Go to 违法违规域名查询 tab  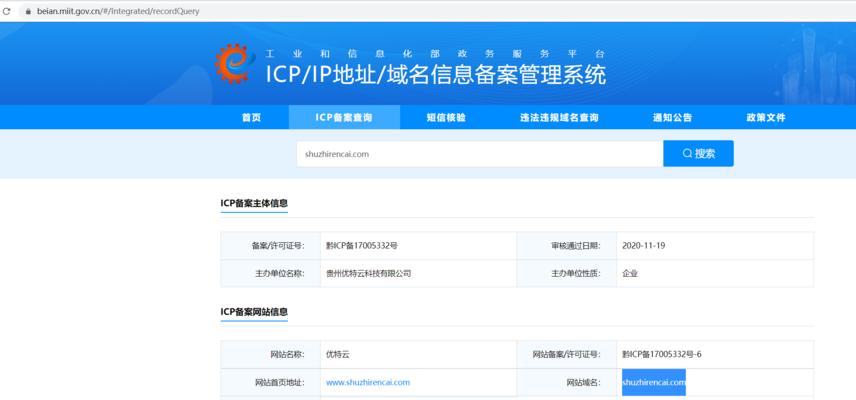click(x=560, y=117)
